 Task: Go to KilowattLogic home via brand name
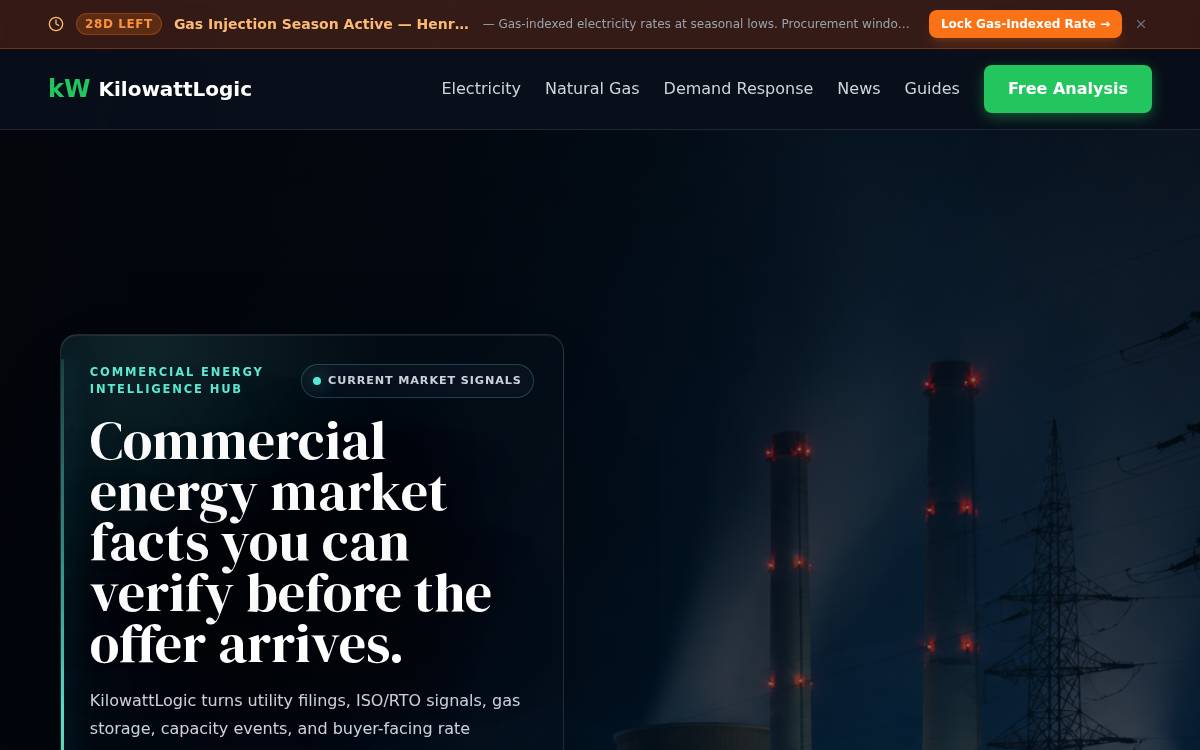point(175,89)
